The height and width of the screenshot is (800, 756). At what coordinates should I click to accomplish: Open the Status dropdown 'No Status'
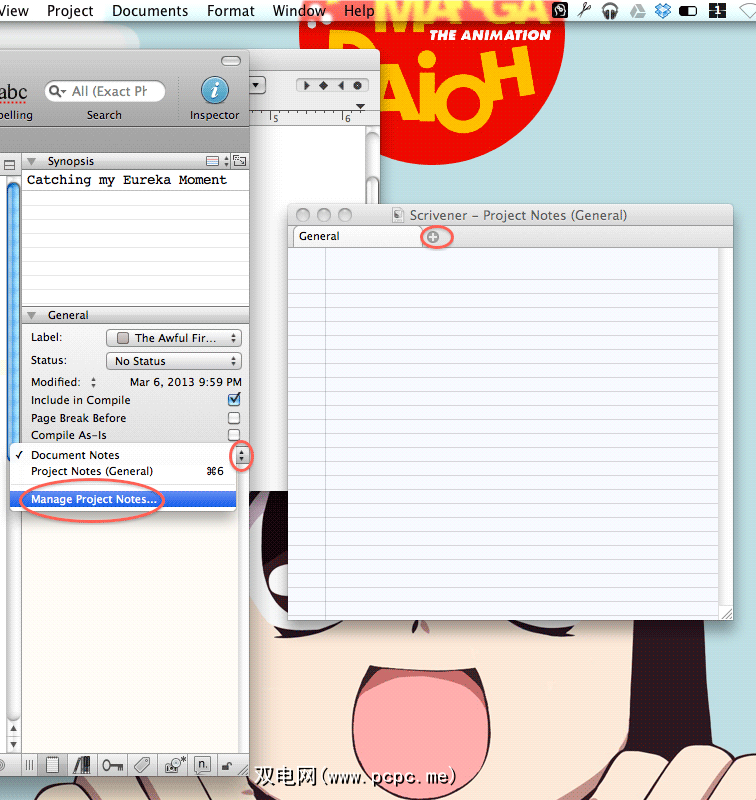pos(173,361)
